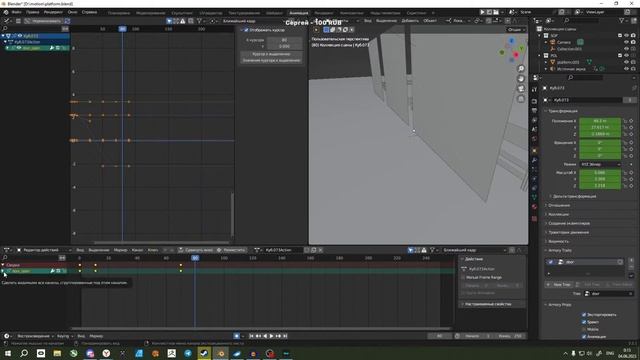The height and width of the screenshot is (360, 640).
Task: Toggle the exclude checkbox of POL collection
Action: point(620,56)
